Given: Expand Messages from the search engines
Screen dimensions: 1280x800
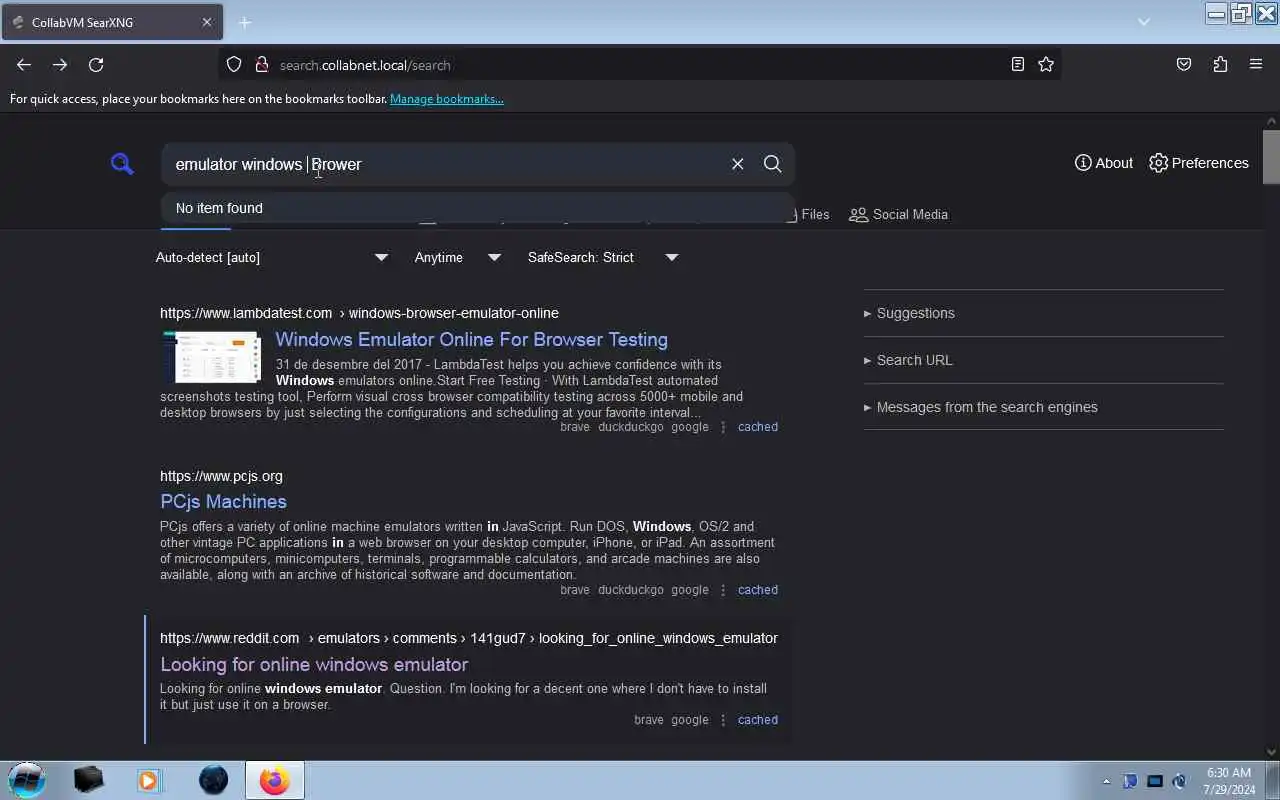Looking at the screenshot, I should pyautogui.click(x=981, y=407).
